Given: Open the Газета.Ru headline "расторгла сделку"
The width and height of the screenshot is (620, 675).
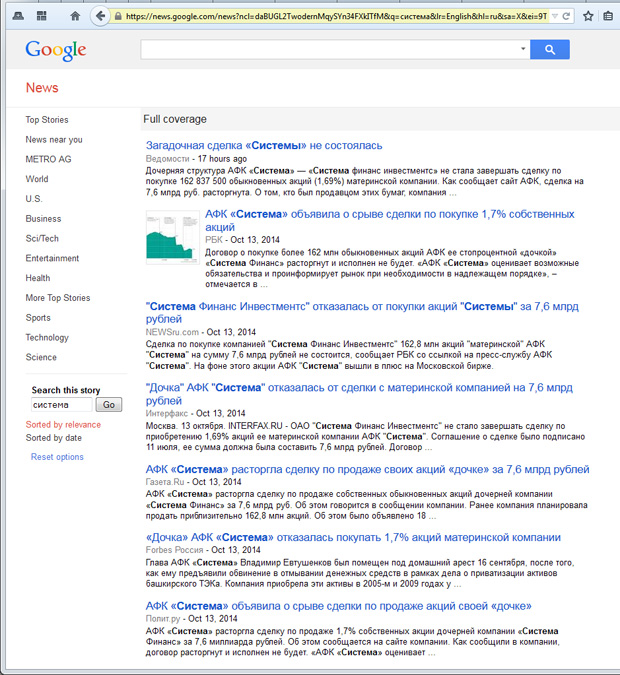Looking at the screenshot, I should point(367,469).
